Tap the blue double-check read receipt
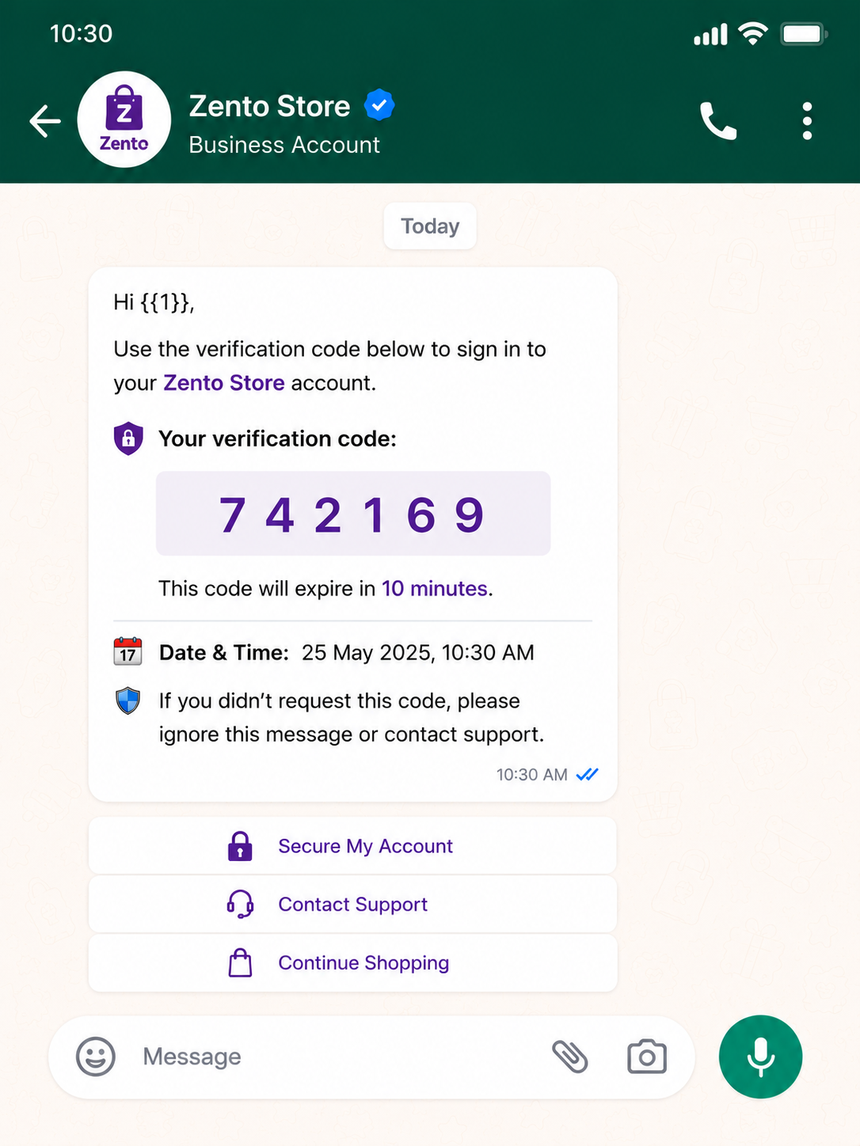 point(587,775)
